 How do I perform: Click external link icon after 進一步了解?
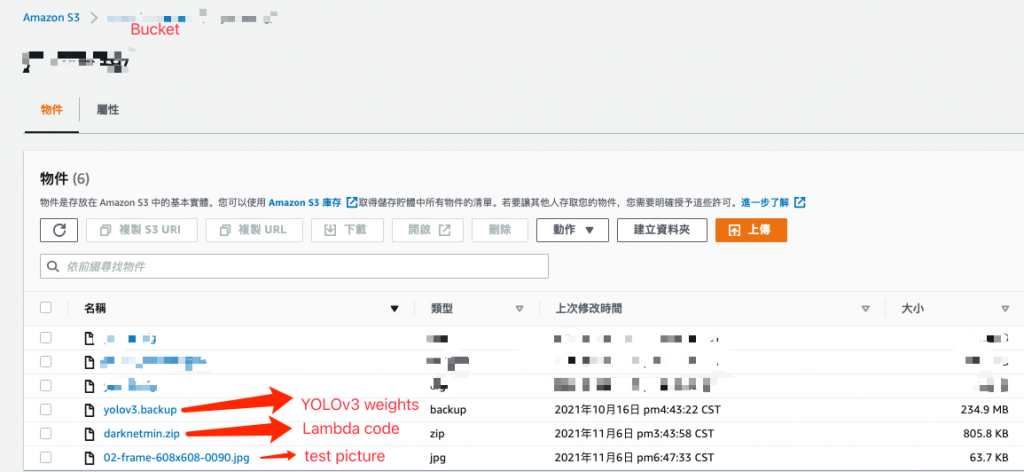coord(800,202)
